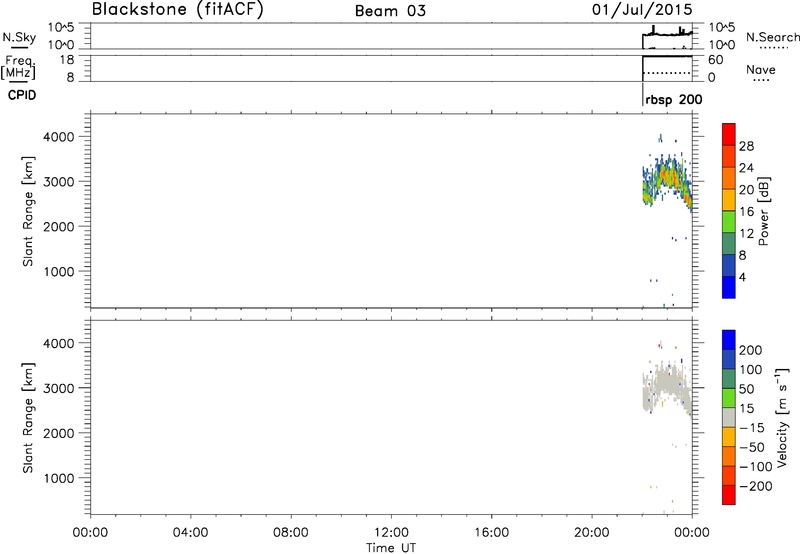This screenshot has height=554, width=800.
Task: Click the noise trace in the N.Sky panel
Action: pos(667,34)
